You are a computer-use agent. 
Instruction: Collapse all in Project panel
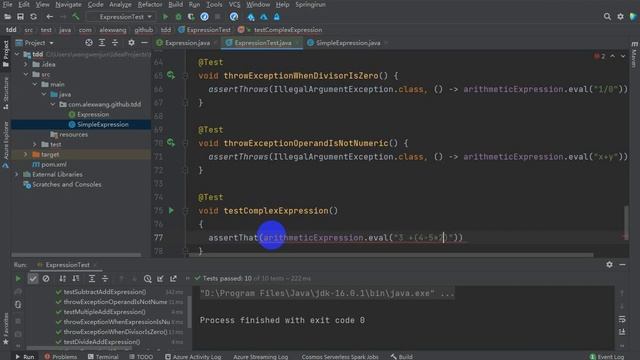pos(115,42)
